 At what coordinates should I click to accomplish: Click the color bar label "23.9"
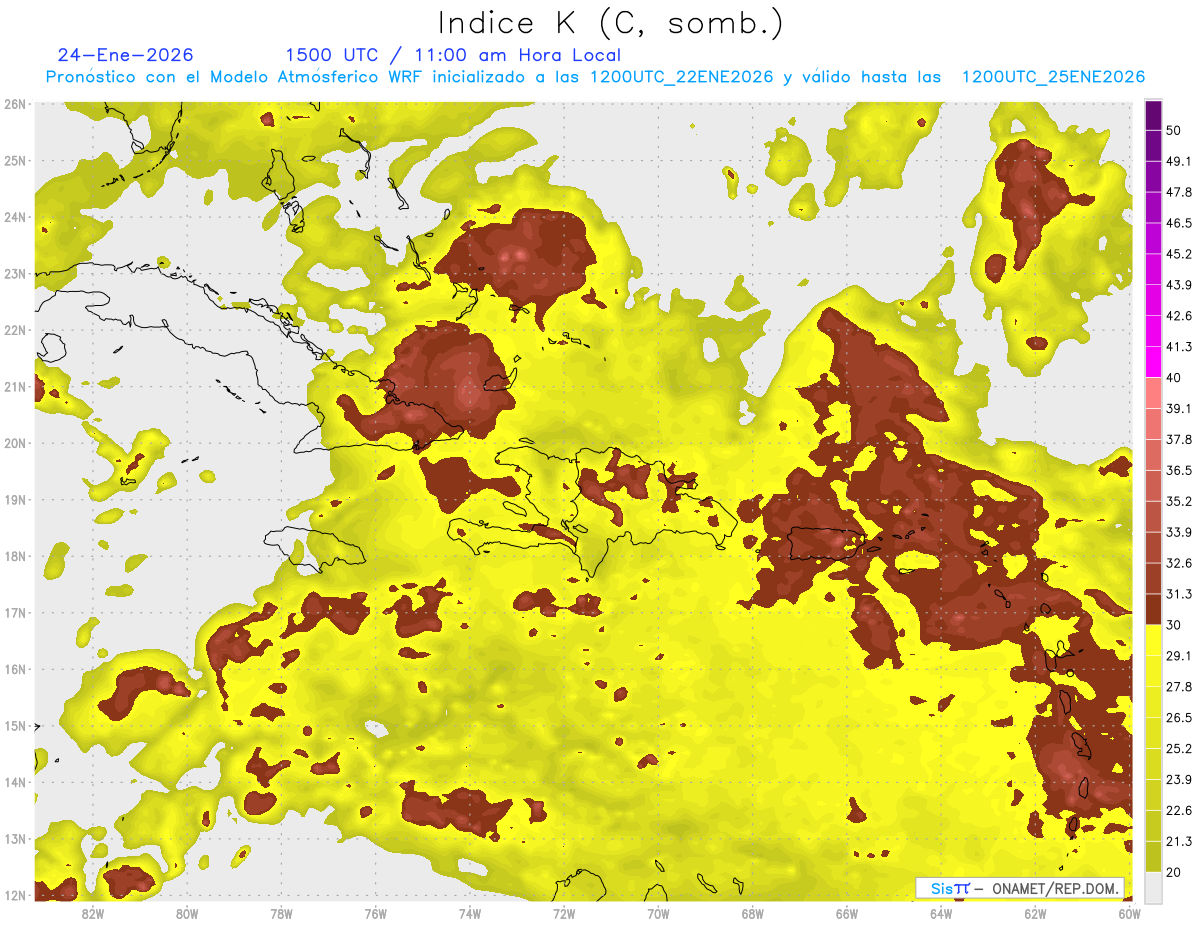coord(1178,779)
